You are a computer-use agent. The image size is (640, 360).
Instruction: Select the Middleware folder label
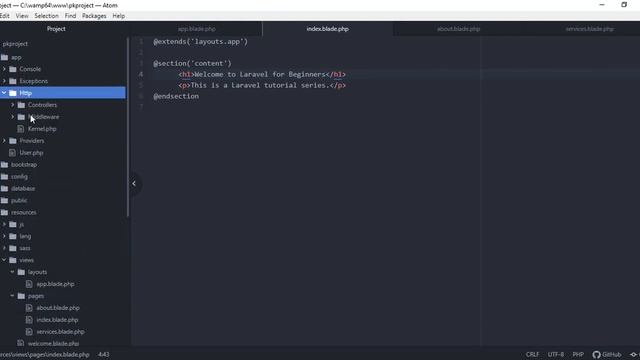[44, 117]
